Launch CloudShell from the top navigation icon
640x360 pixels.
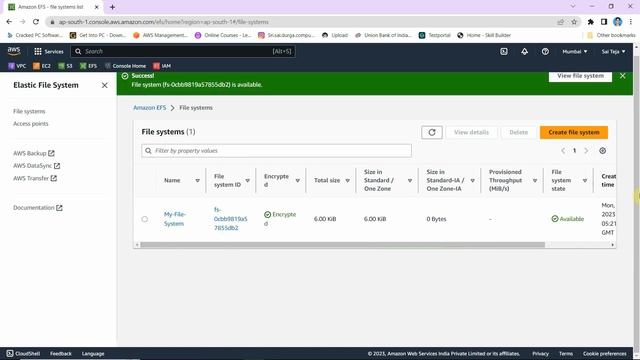tap(504, 51)
